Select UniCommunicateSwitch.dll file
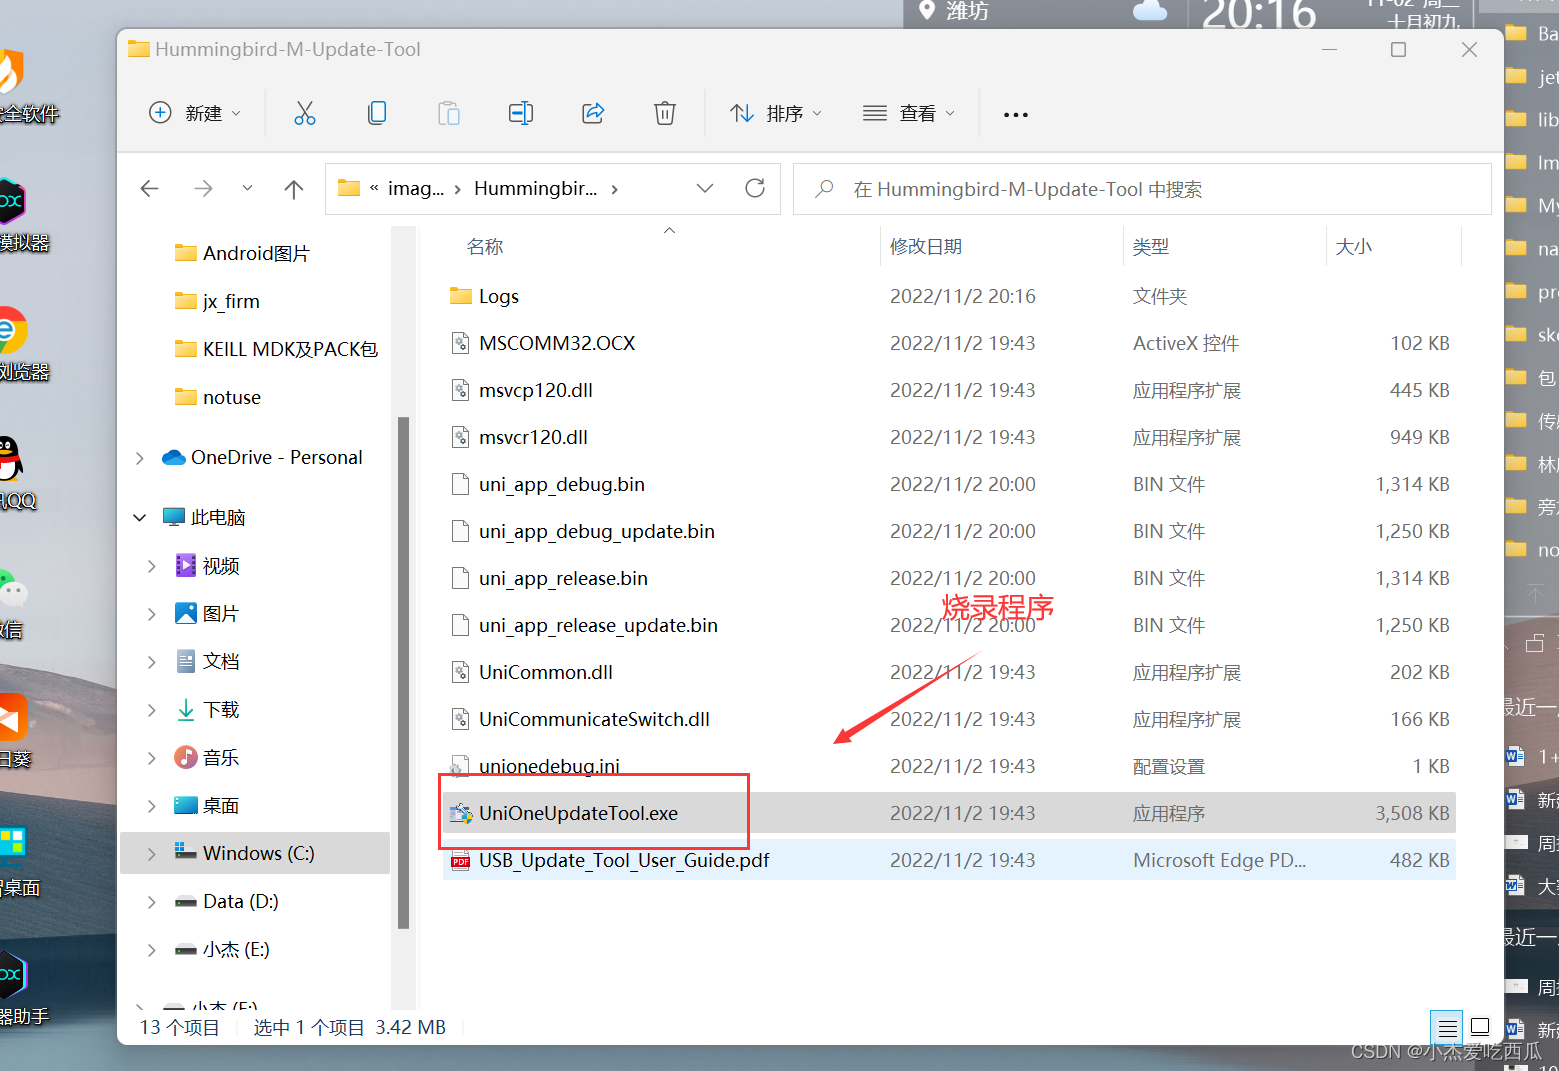Screen dimensions: 1559x1071 (949, 719)
